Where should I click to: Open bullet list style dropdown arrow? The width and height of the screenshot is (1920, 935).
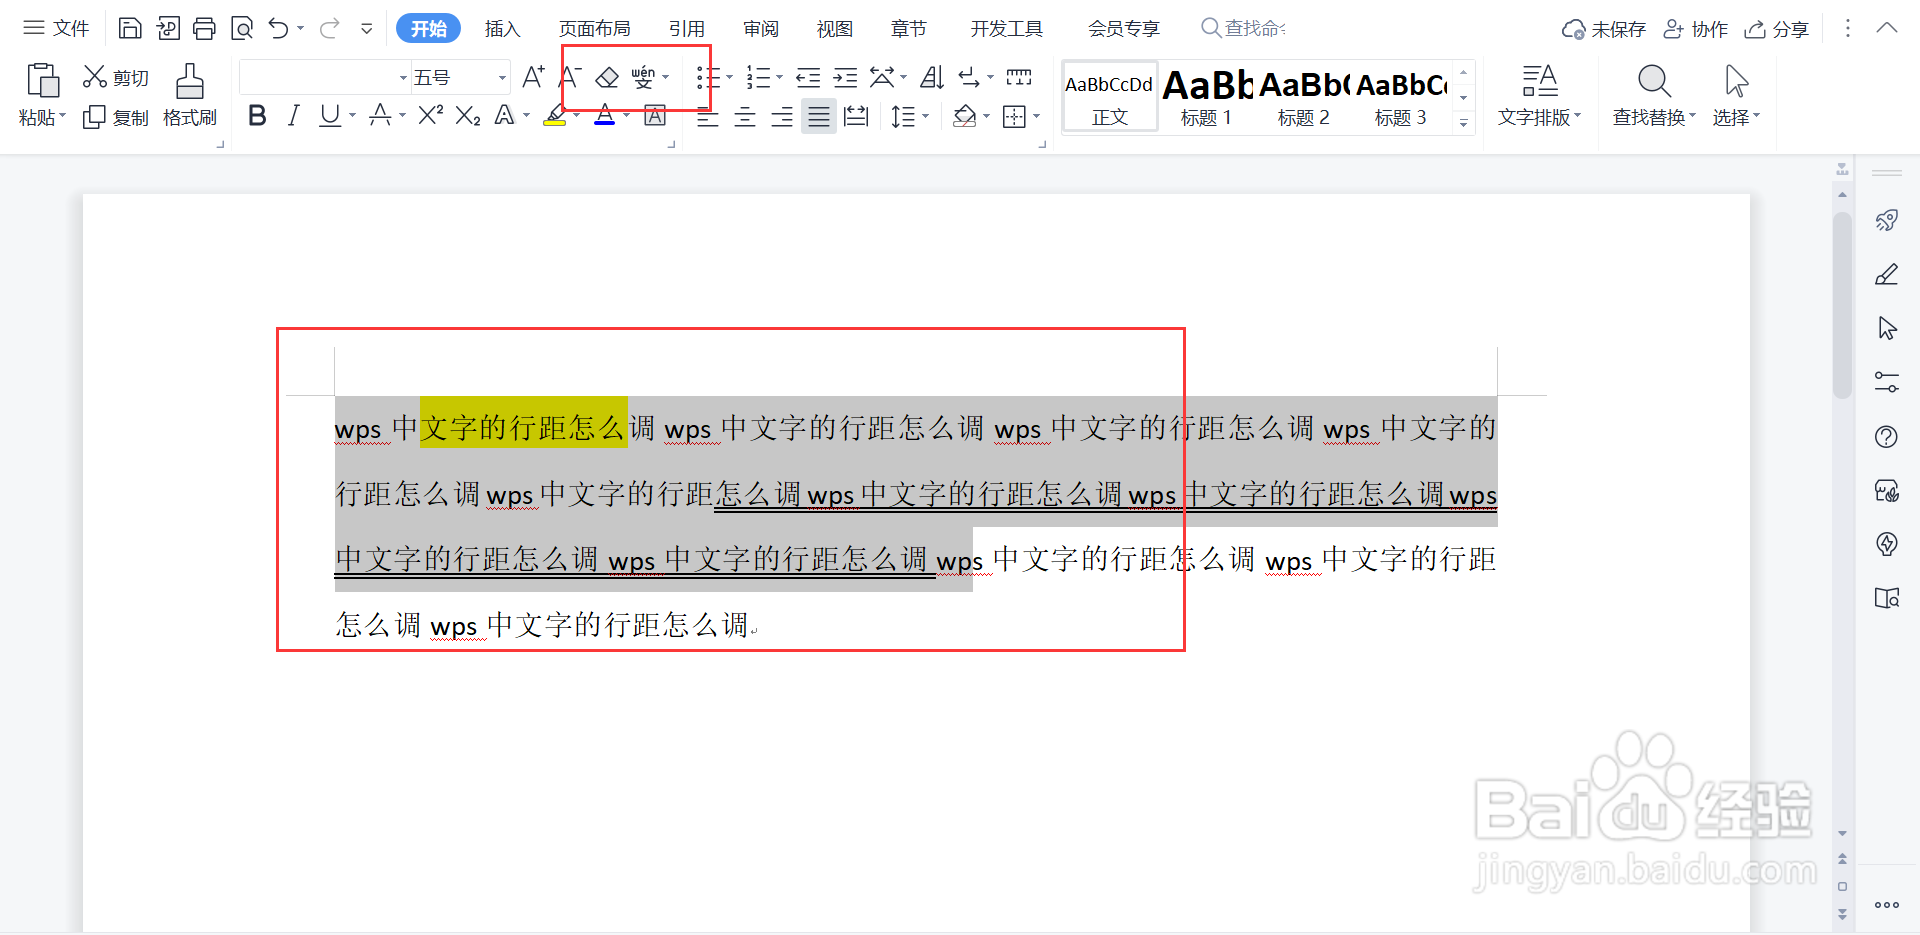729,77
